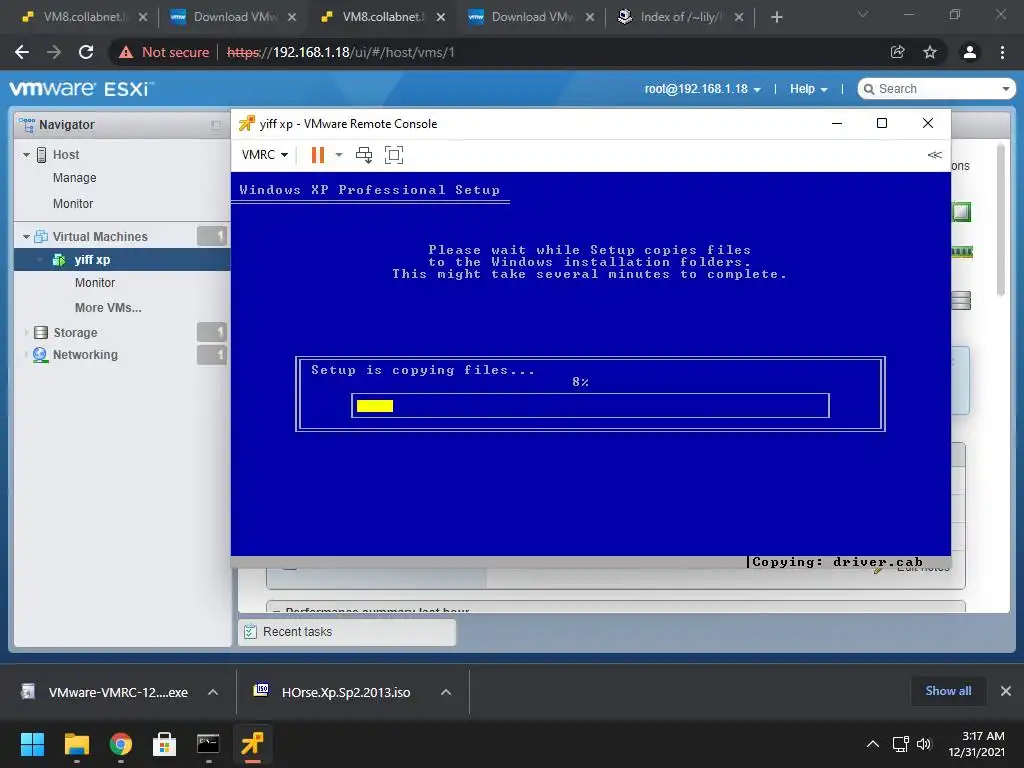This screenshot has height=768, width=1024.
Task: Click the address bar URL
Action: coord(340,52)
